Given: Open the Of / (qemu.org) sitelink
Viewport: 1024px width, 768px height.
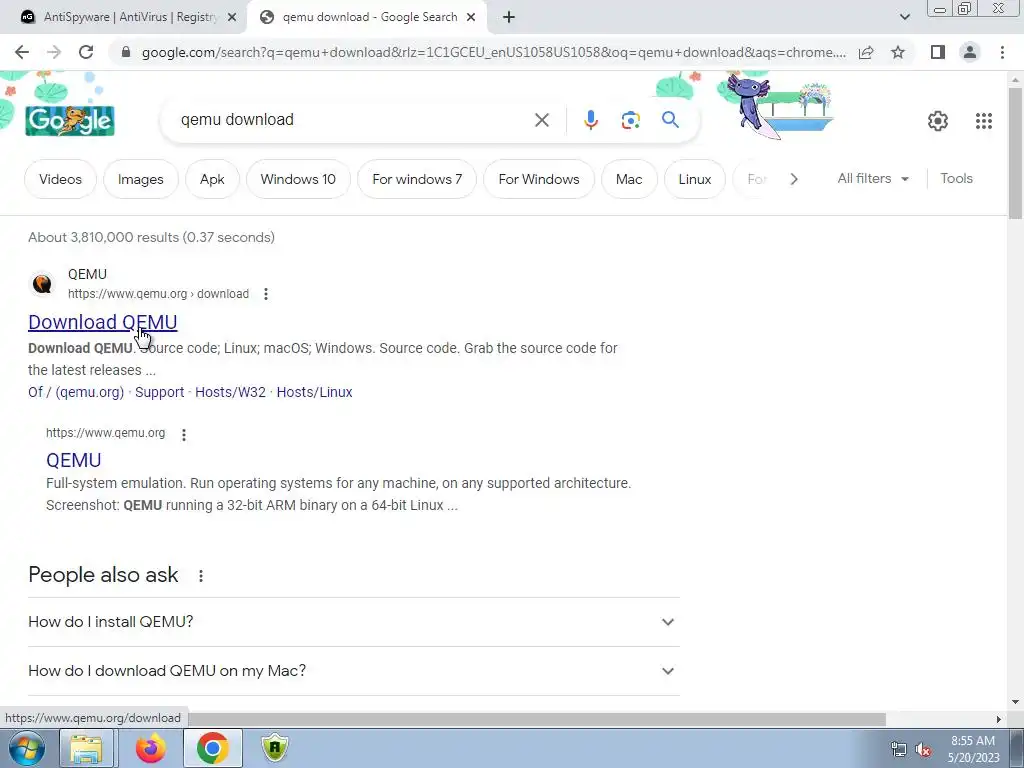Looking at the screenshot, I should (76, 392).
